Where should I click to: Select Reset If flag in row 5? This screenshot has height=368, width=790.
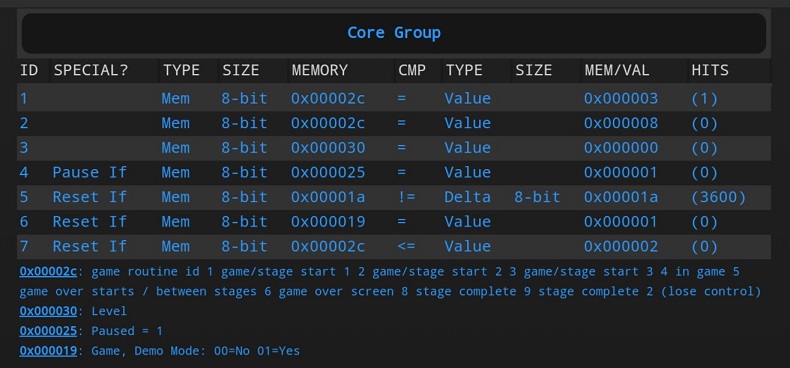point(90,197)
